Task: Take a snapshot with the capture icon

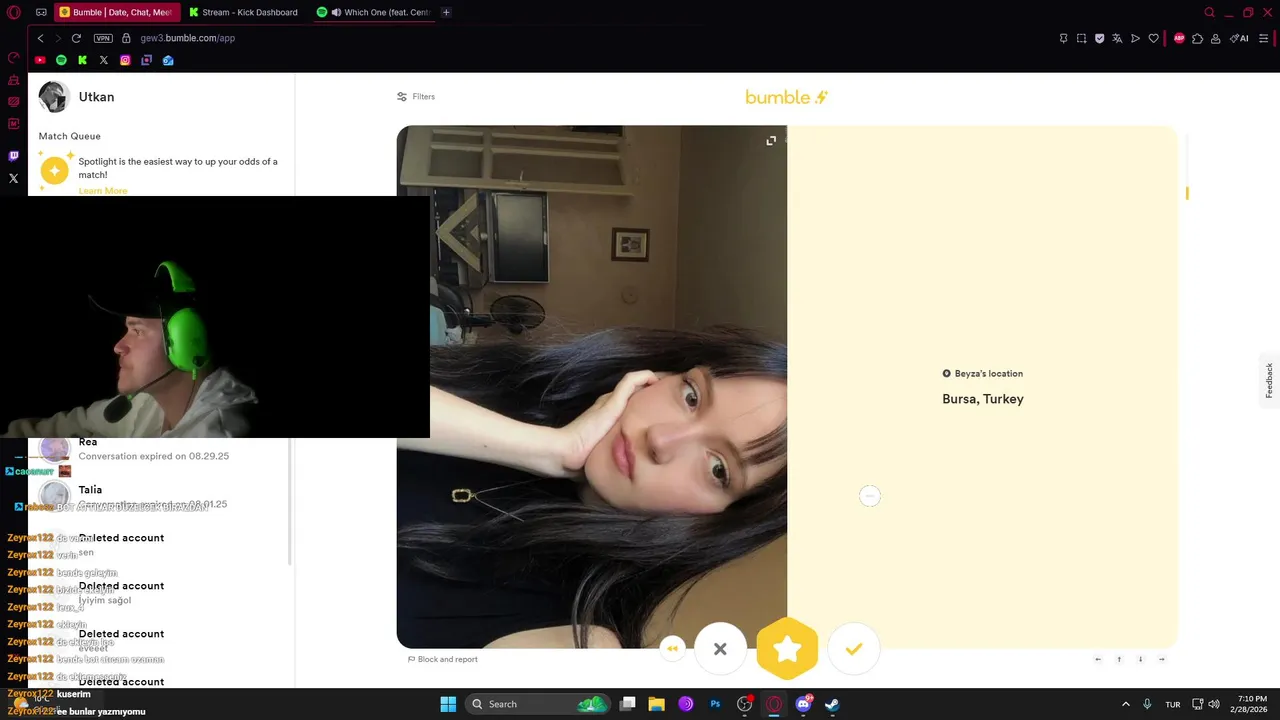Action: (1081, 38)
